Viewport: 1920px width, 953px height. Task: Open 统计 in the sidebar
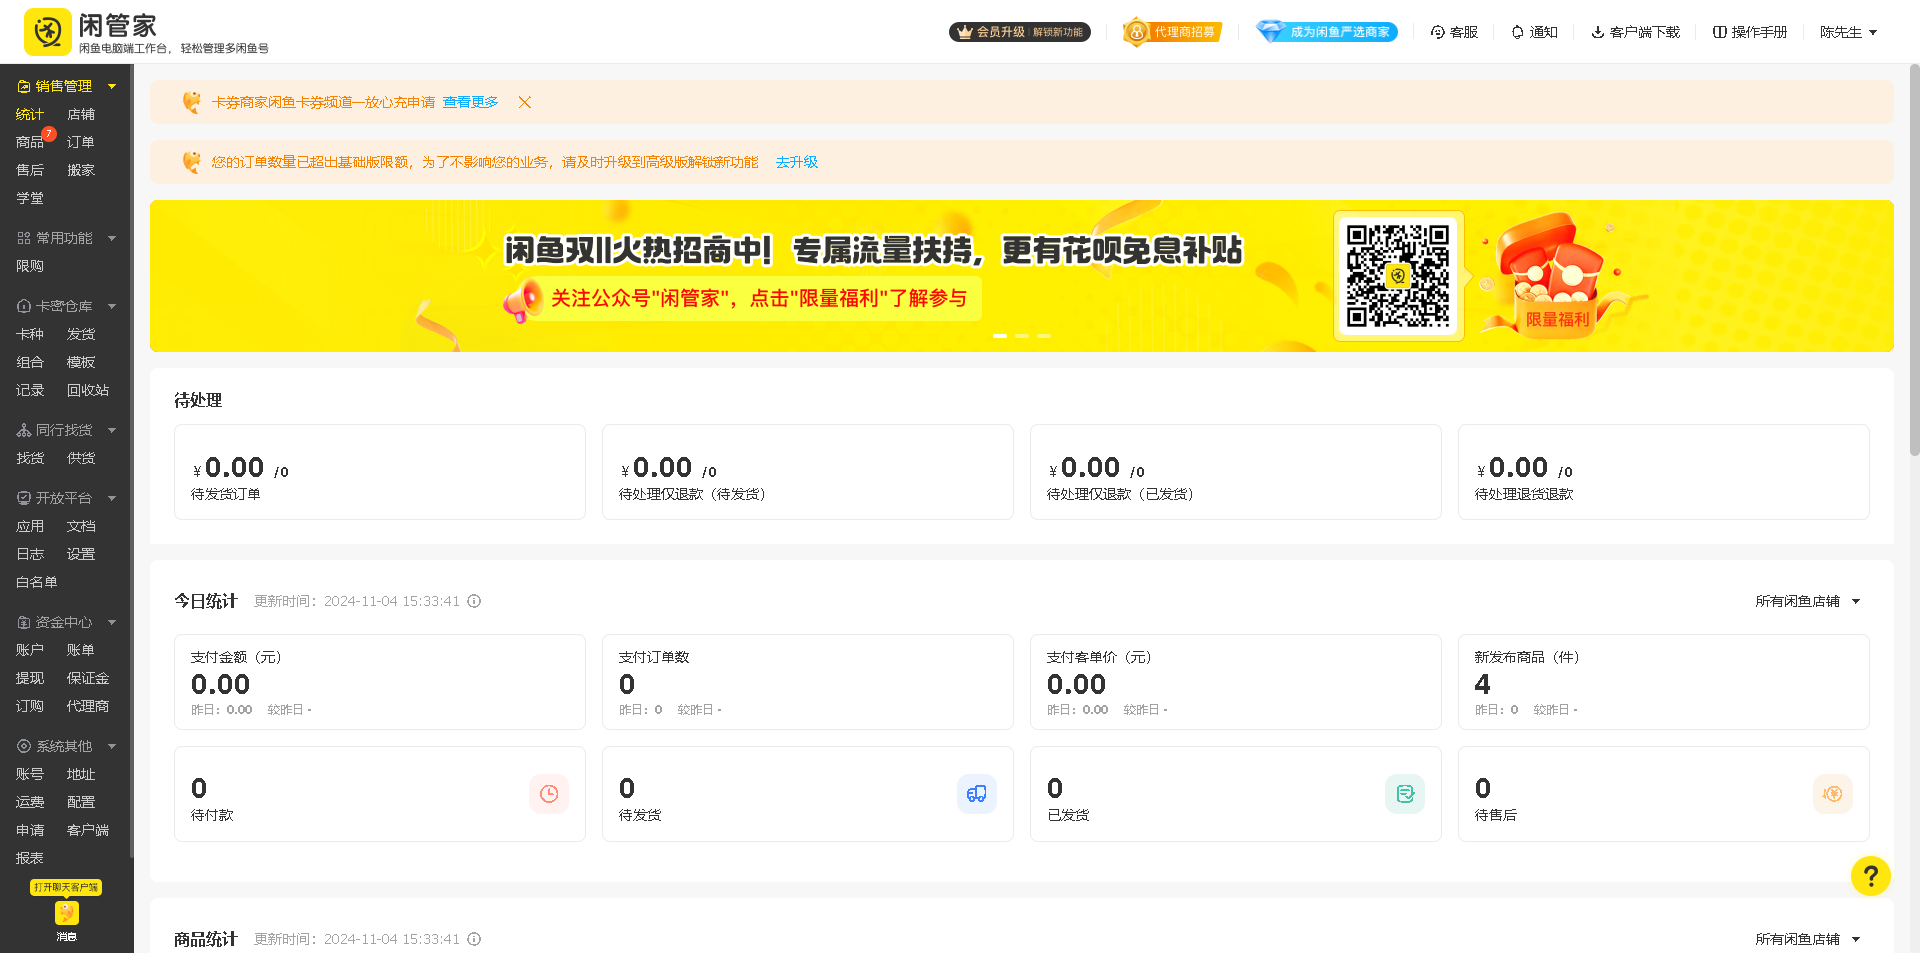(x=30, y=114)
